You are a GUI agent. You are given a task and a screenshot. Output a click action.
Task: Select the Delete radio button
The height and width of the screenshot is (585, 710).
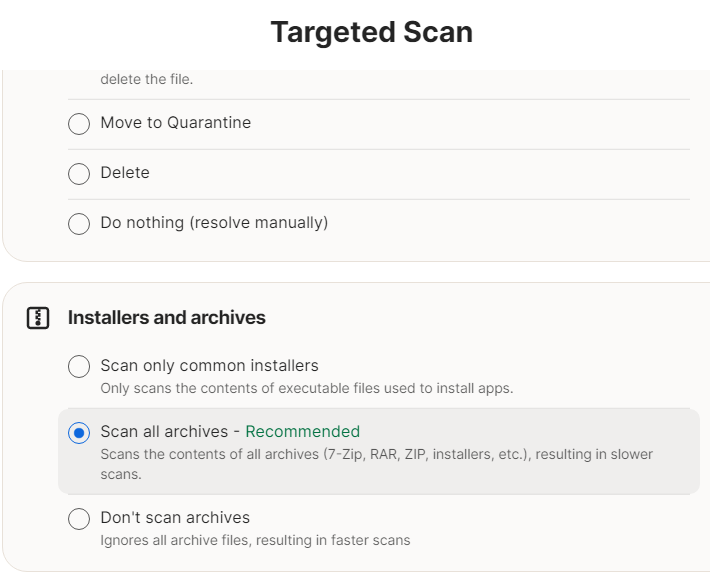coord(79,174)
